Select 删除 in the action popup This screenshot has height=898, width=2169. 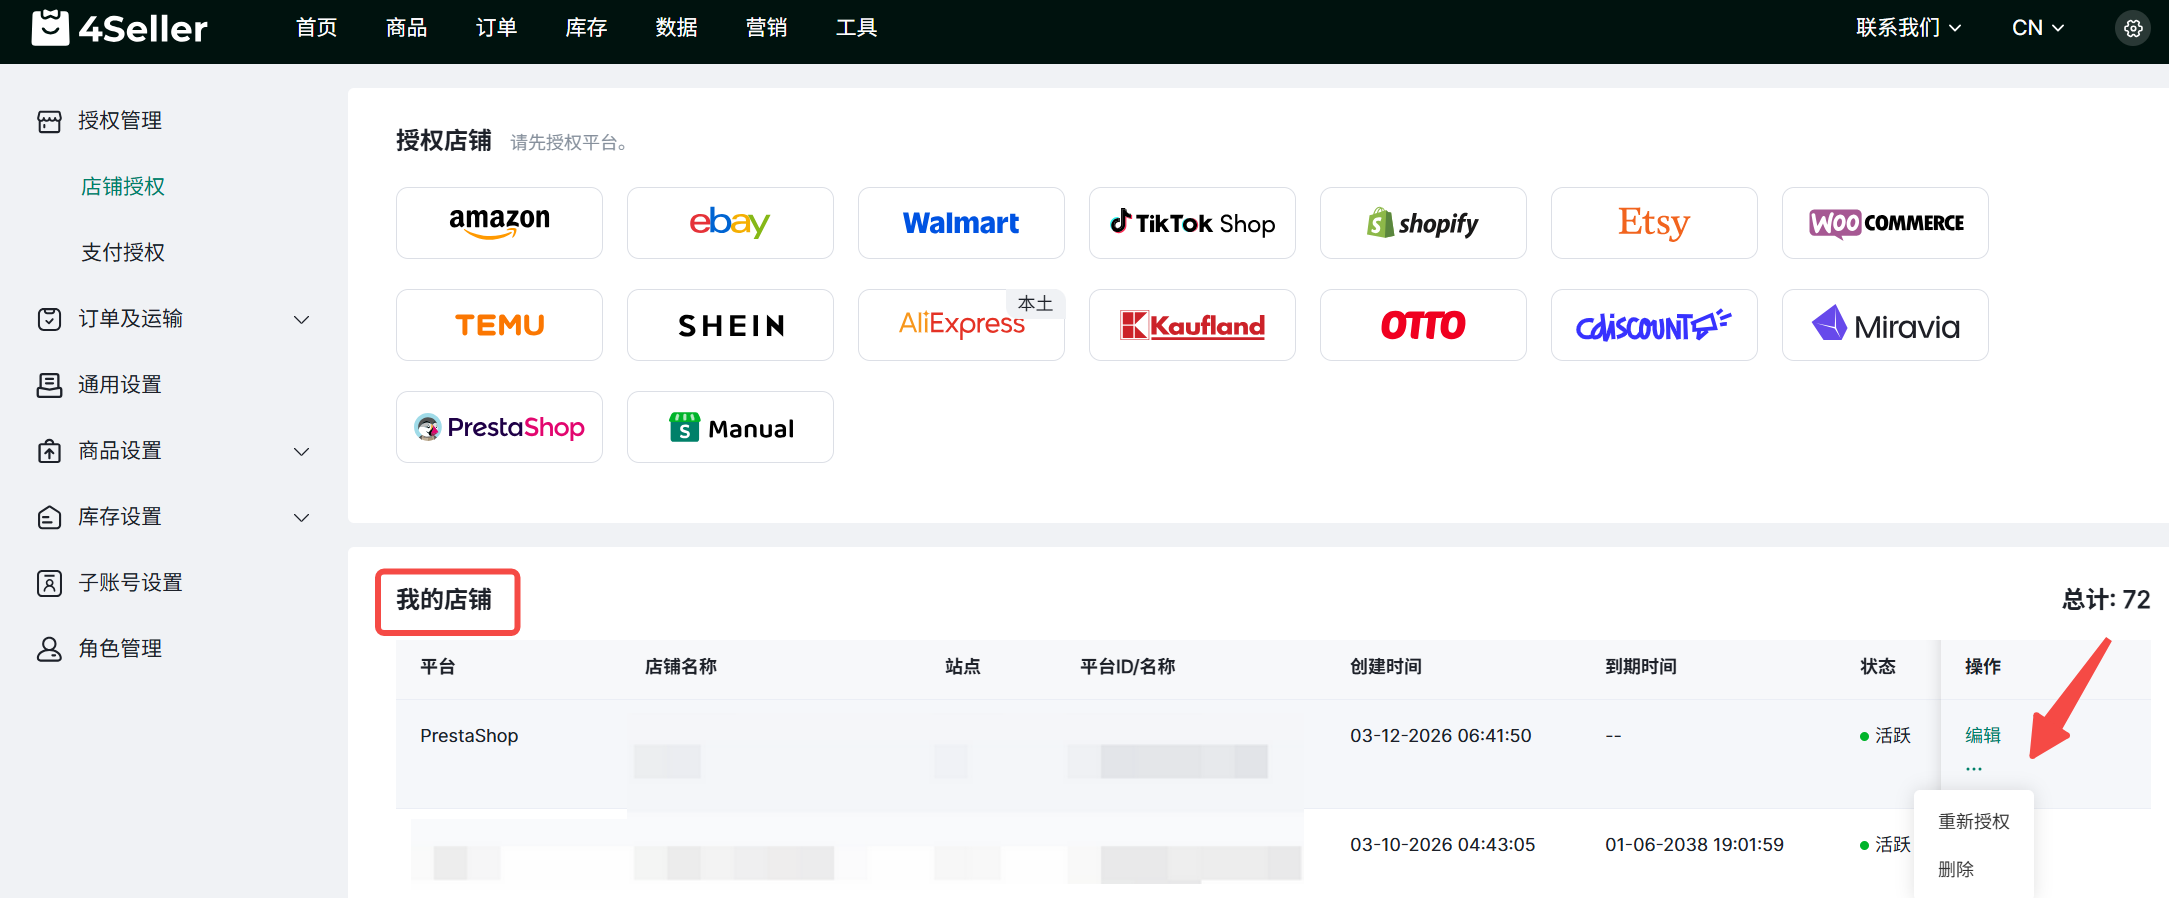pos(1956,869)
